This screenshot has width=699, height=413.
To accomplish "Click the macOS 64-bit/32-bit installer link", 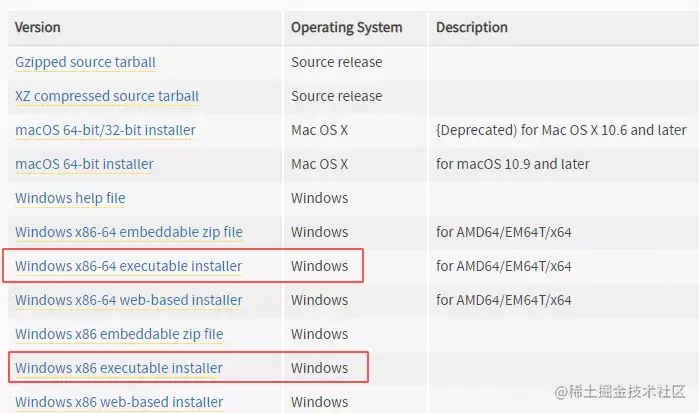I will click(x=105, y=130).
